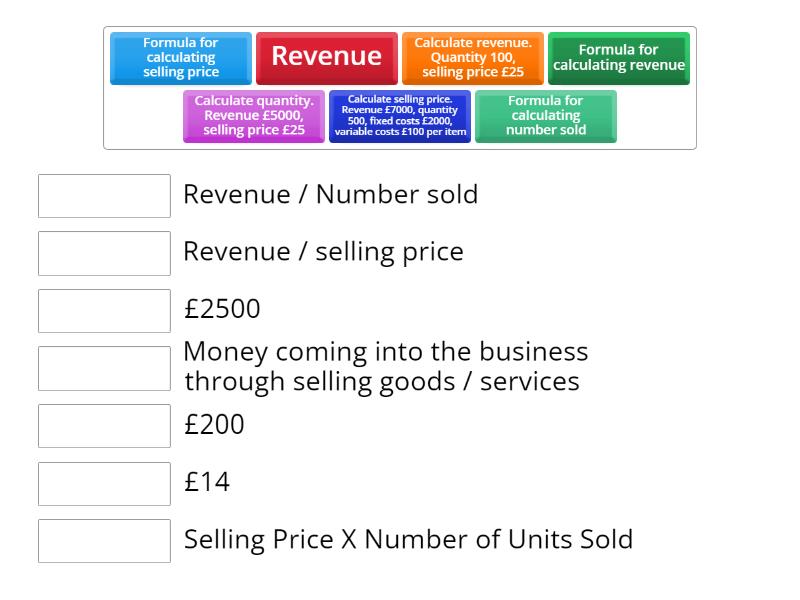
Task: Click the box beside 'Money coming into the business'
Action: click(105, 368)
